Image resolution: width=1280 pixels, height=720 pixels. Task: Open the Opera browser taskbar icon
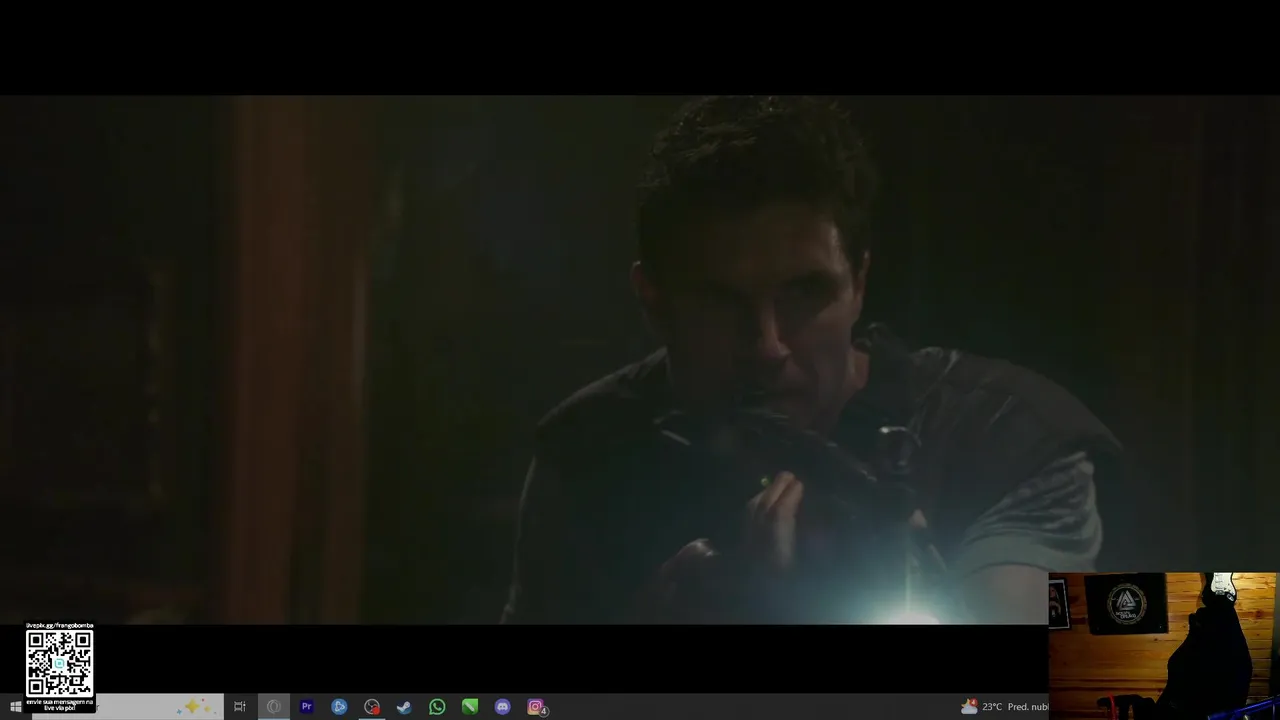point(273,707)
